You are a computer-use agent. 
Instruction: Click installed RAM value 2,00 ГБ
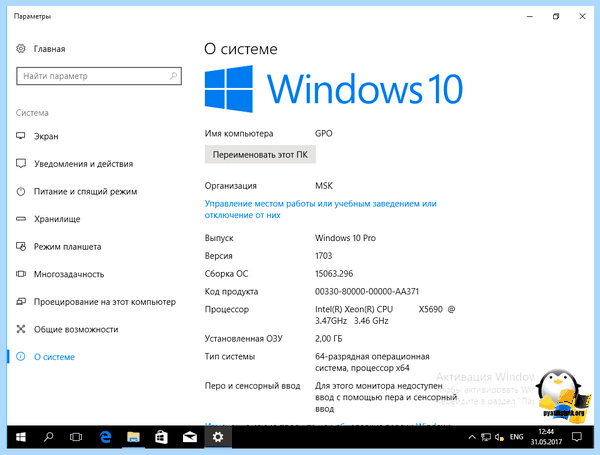pyautogui.click(x=328, y=339)
